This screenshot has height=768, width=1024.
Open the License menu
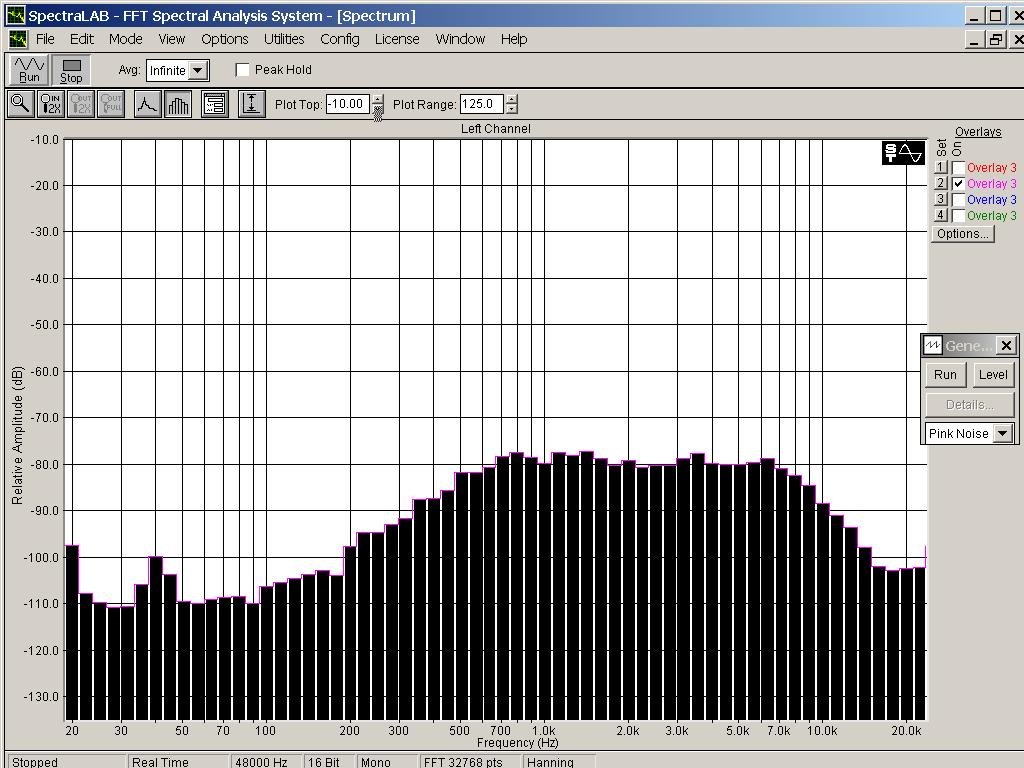pyautogui.click(x=397, y=39)
